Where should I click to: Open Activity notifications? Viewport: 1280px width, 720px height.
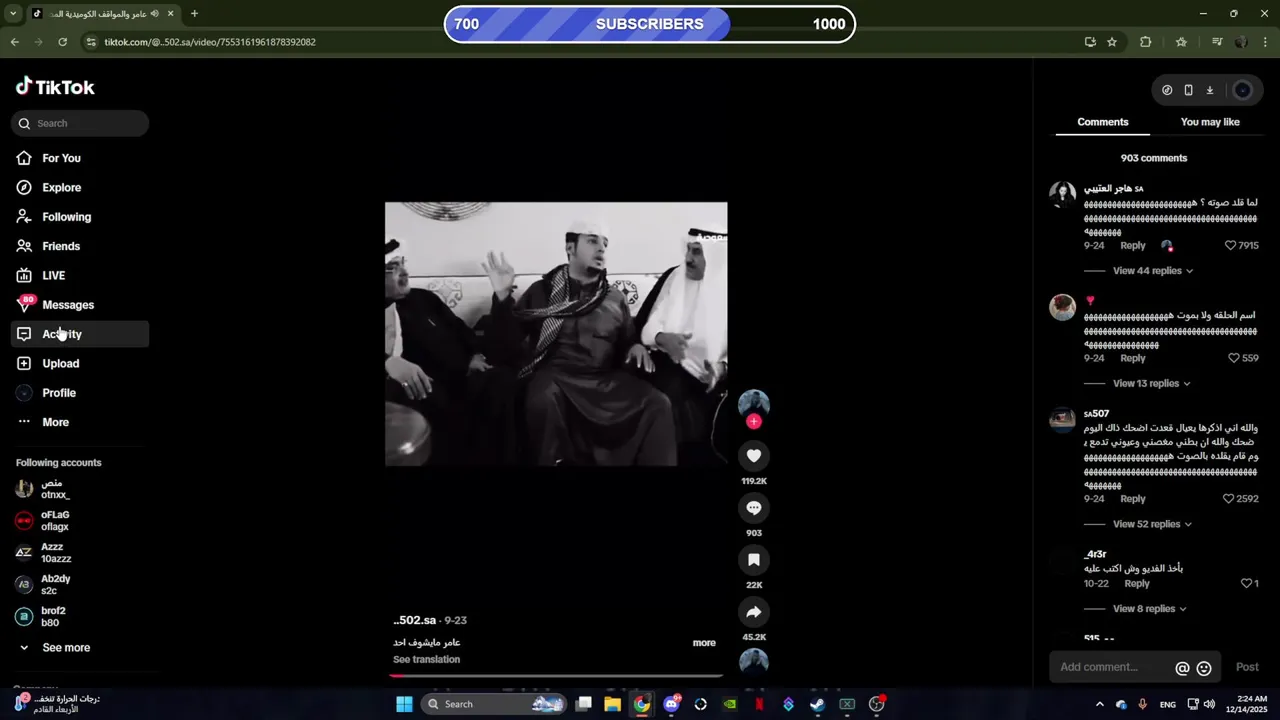80,334
